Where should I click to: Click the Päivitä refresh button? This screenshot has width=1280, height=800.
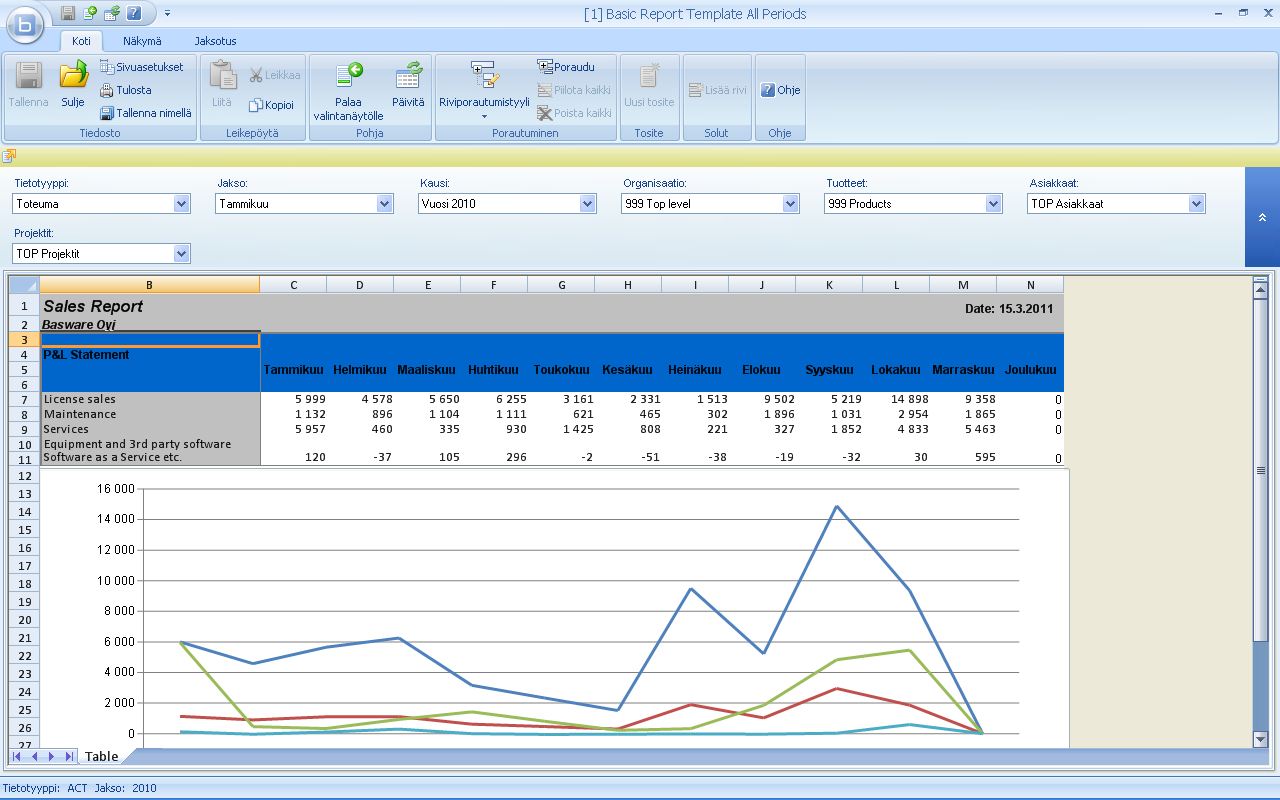tap(408, 85)
